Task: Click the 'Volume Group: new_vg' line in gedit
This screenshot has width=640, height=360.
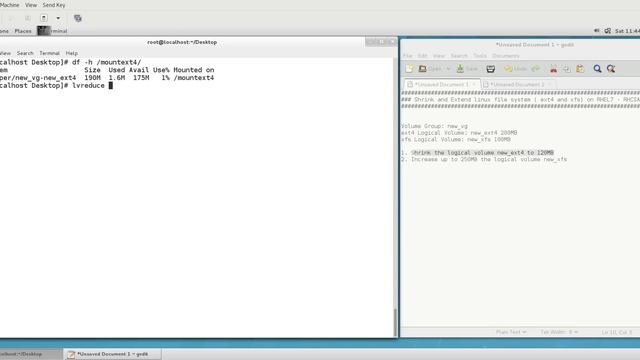Action: 434,127
